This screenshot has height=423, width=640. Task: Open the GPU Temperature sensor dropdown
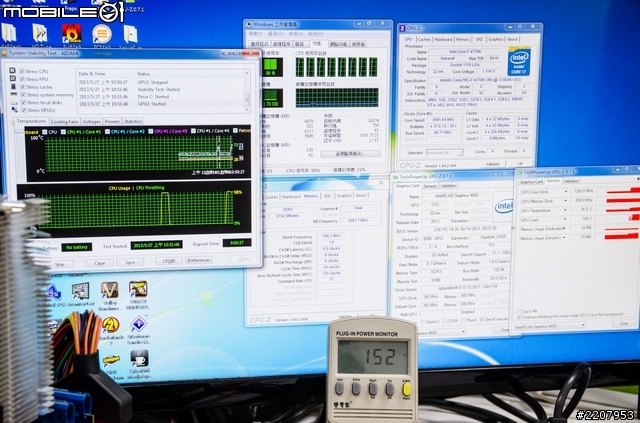566,210
